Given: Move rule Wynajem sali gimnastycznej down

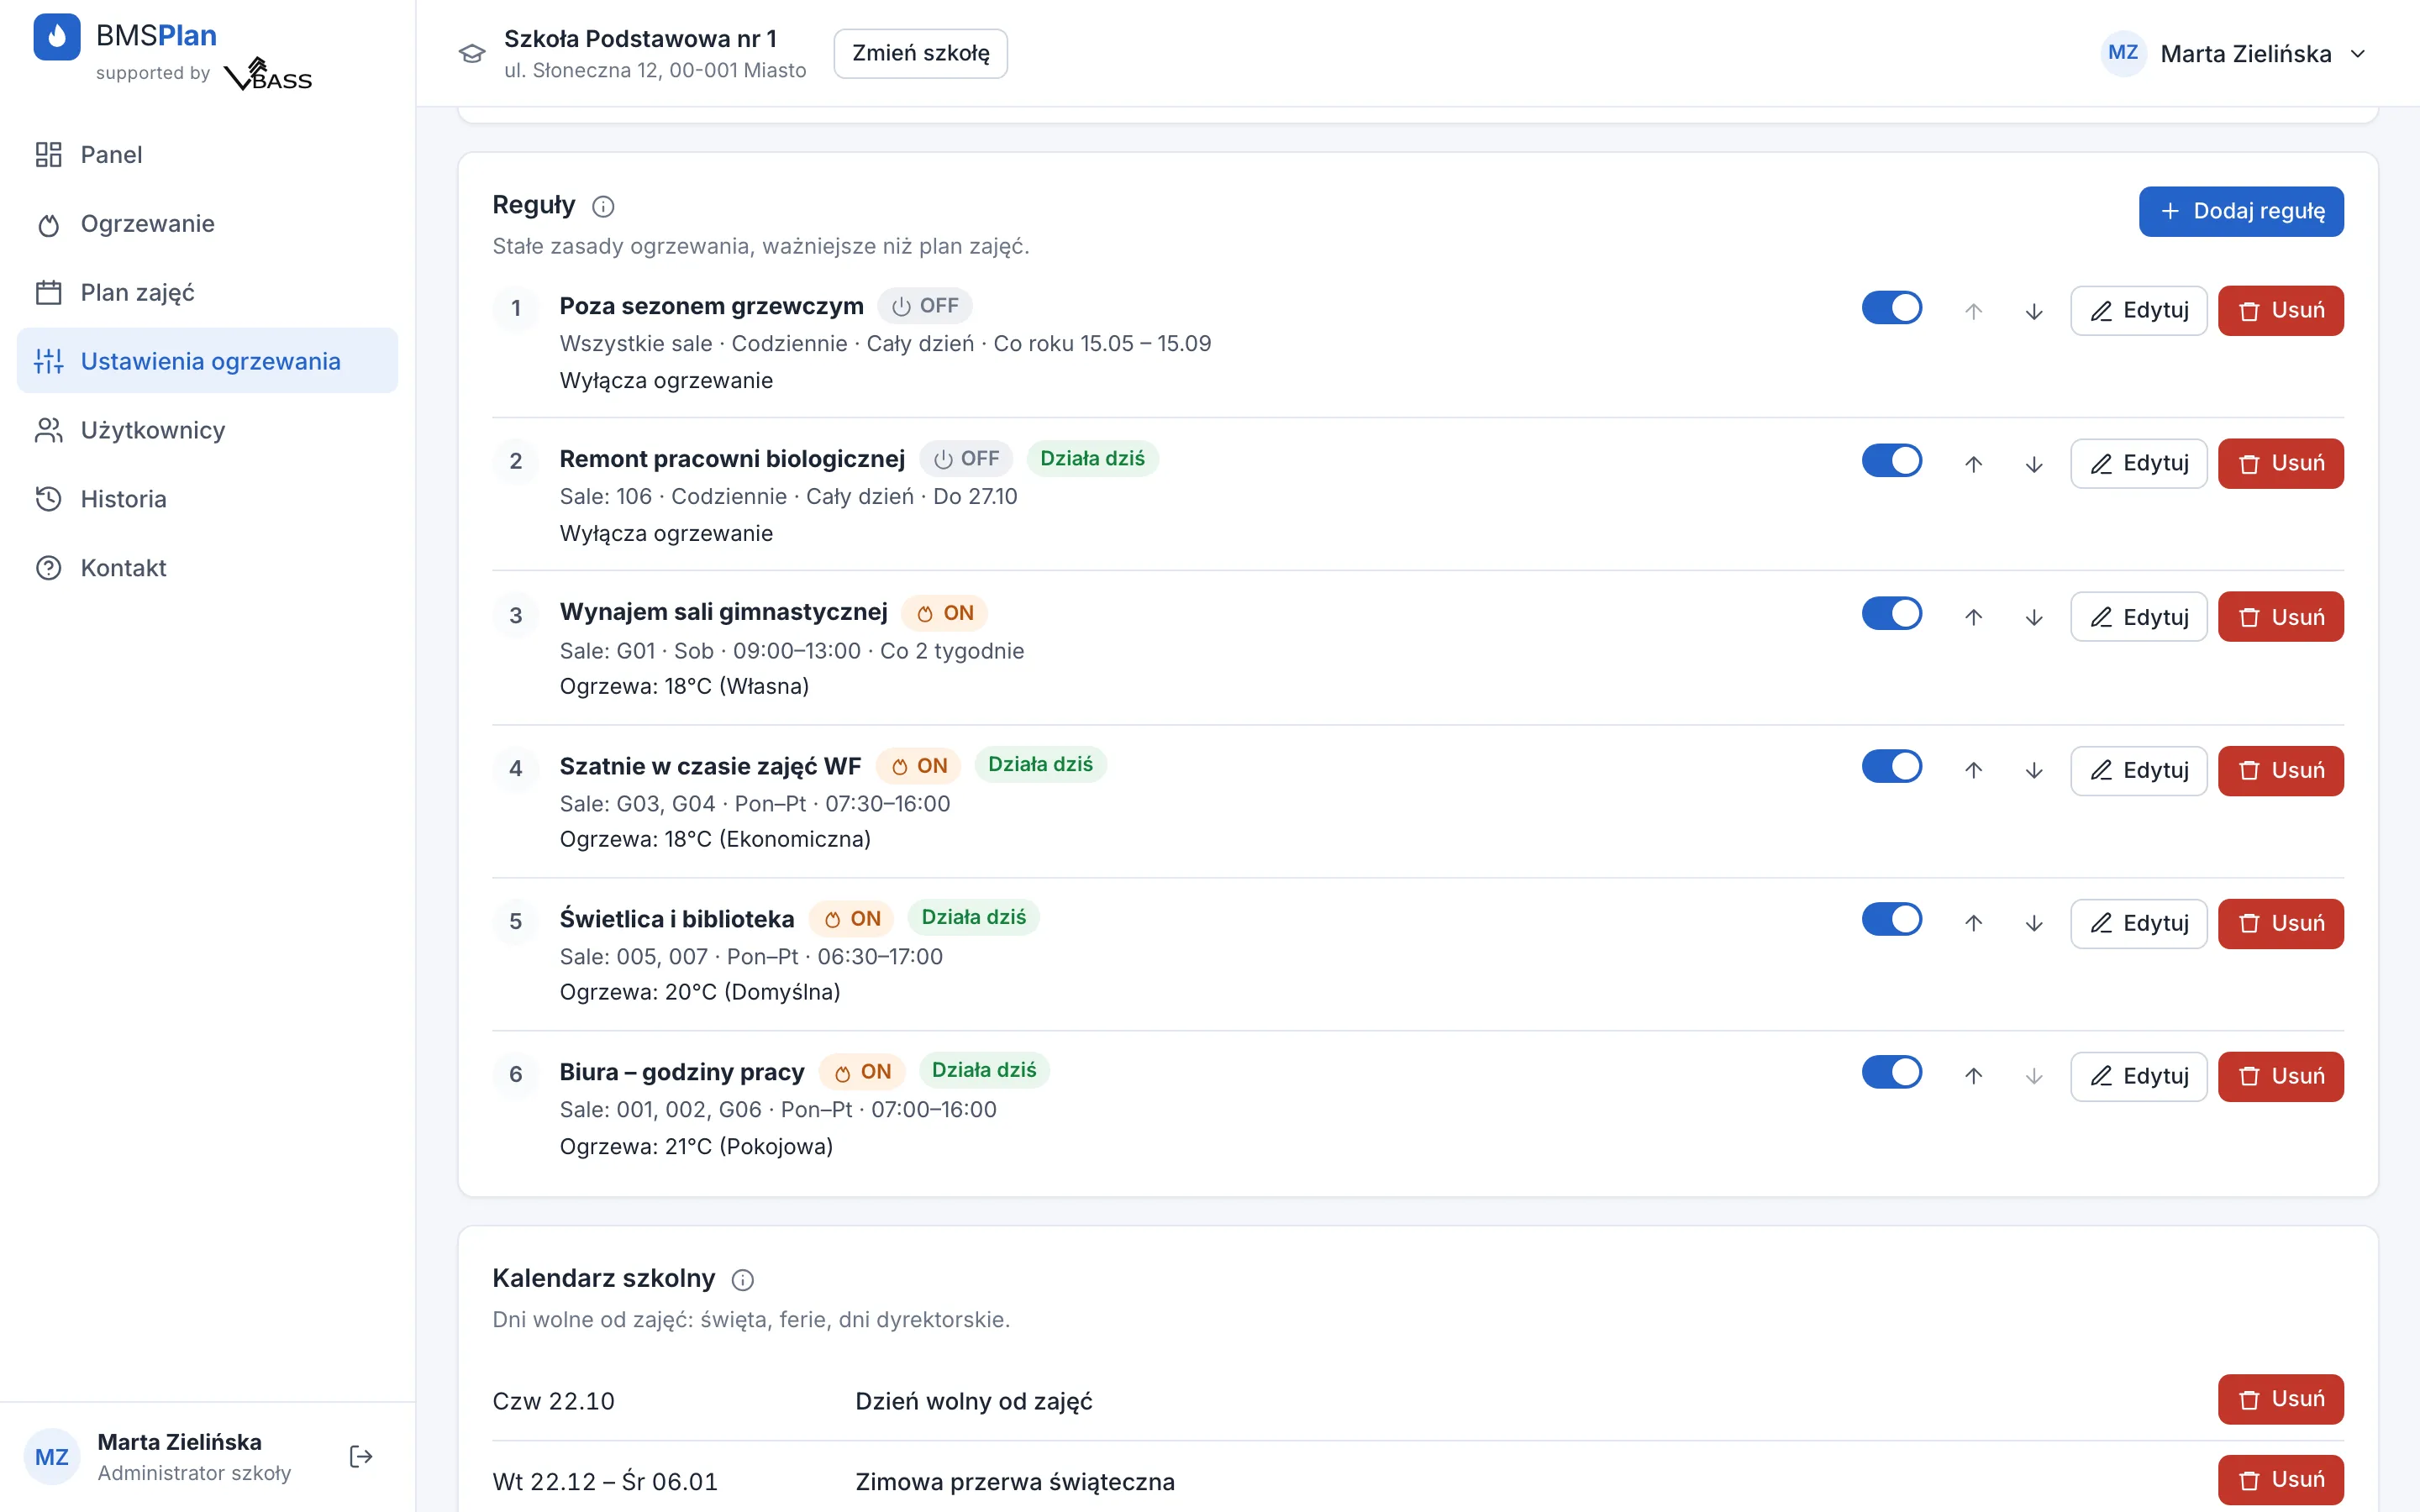Looking at the screenshot, I should click(2034, 617).
